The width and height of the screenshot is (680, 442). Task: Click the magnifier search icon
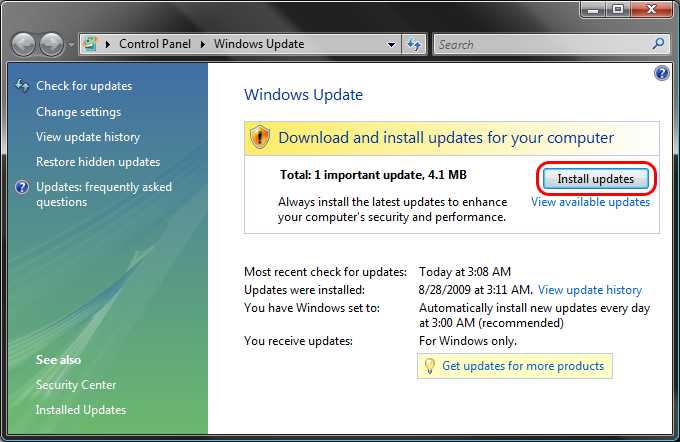pos(658,43)
